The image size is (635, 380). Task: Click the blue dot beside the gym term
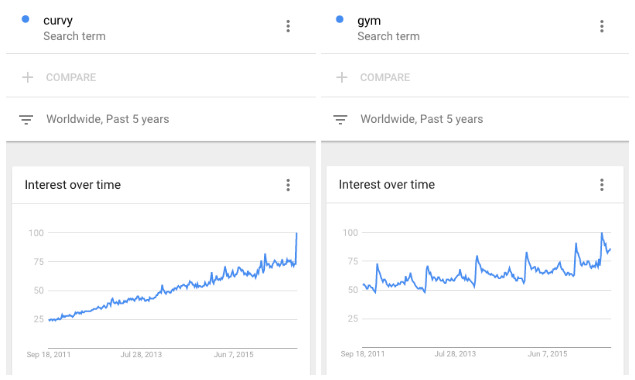339,19
